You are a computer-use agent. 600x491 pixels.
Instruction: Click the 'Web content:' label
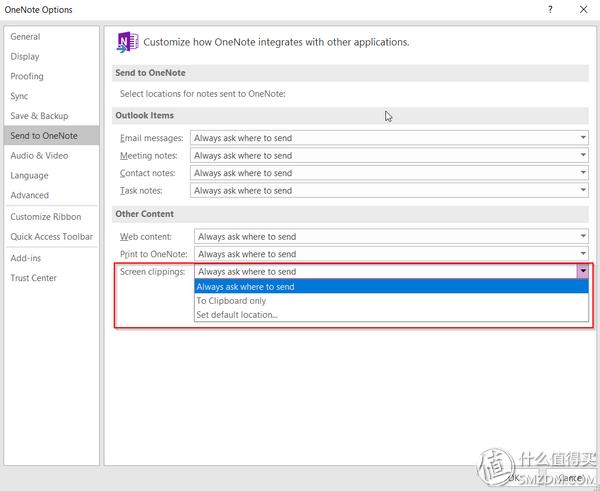146,237
